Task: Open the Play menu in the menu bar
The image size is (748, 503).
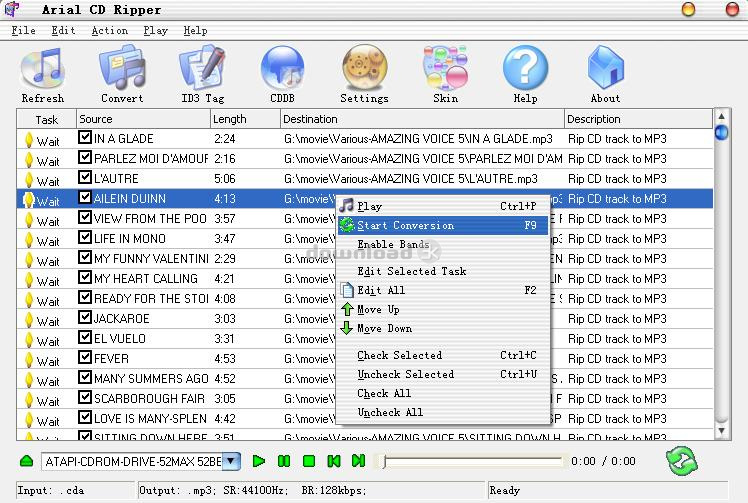Action: point(156,31)
